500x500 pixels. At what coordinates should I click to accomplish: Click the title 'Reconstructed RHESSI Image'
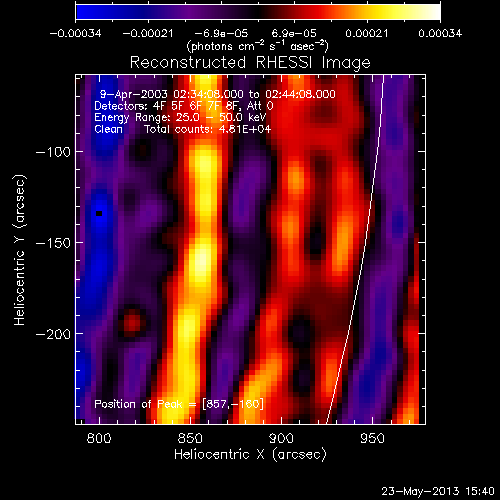click(250, 63)
